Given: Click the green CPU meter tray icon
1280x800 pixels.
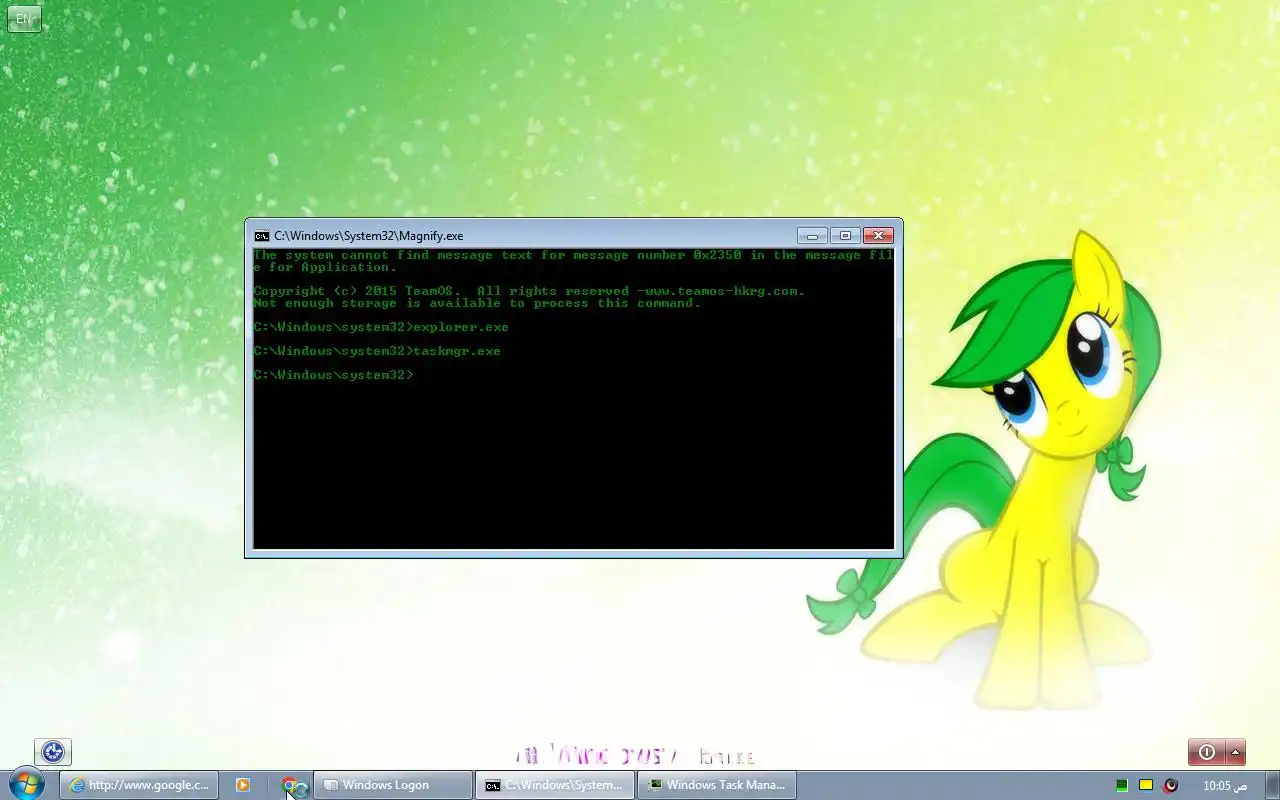Looking at the screenshot, I should [x=1122, y=785].
